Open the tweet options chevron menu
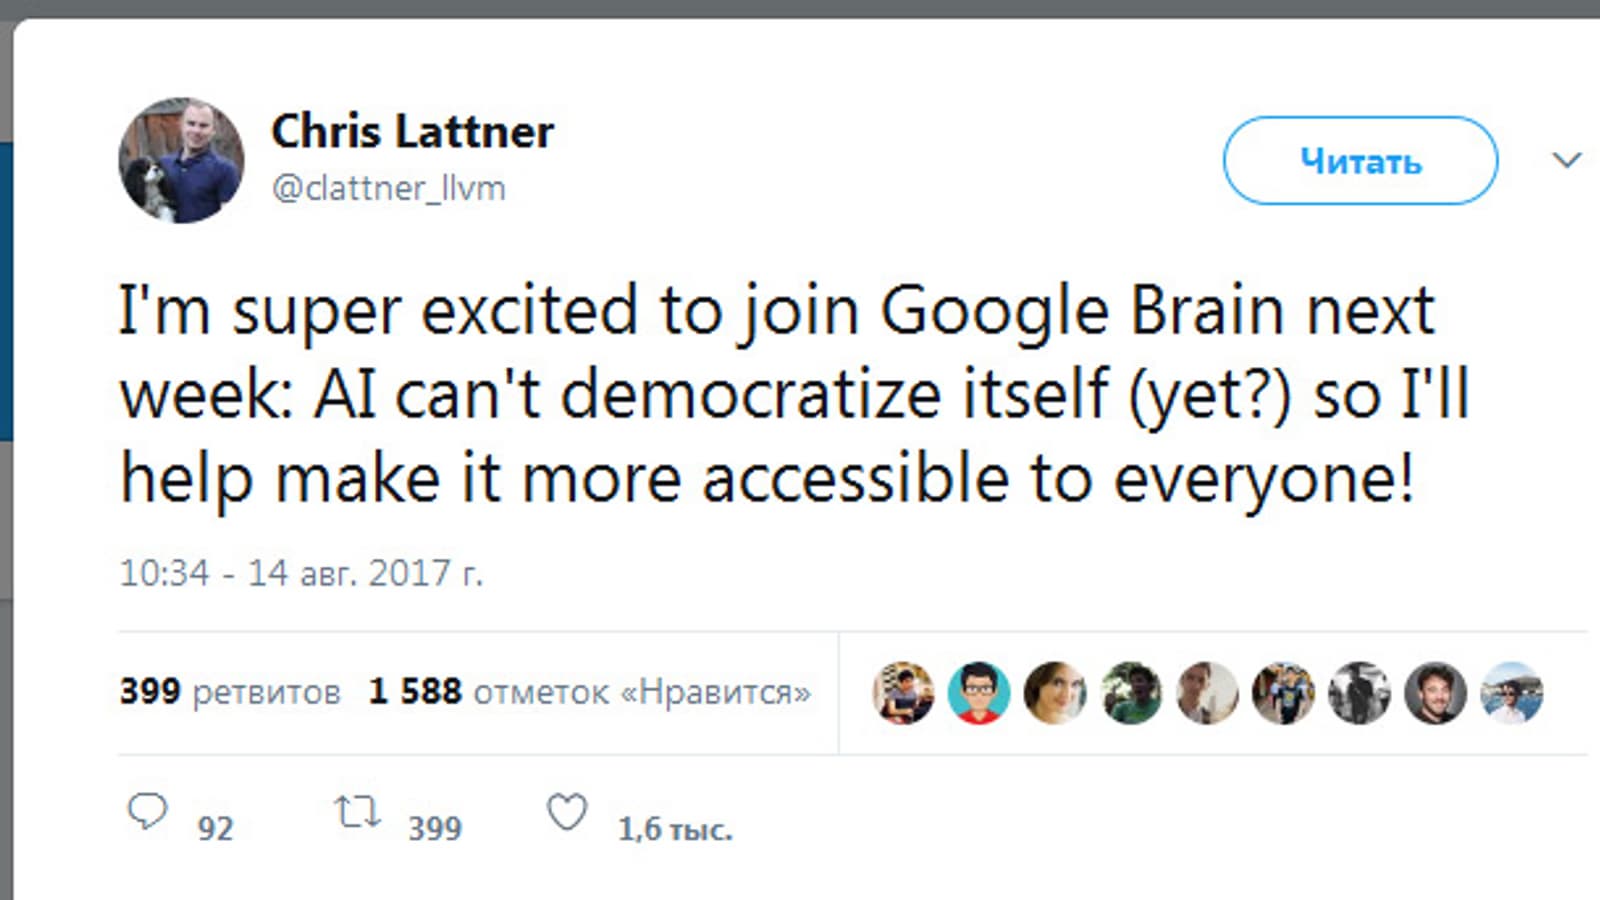Viewport: 1600px width, 900px height. click(1566, 160)
